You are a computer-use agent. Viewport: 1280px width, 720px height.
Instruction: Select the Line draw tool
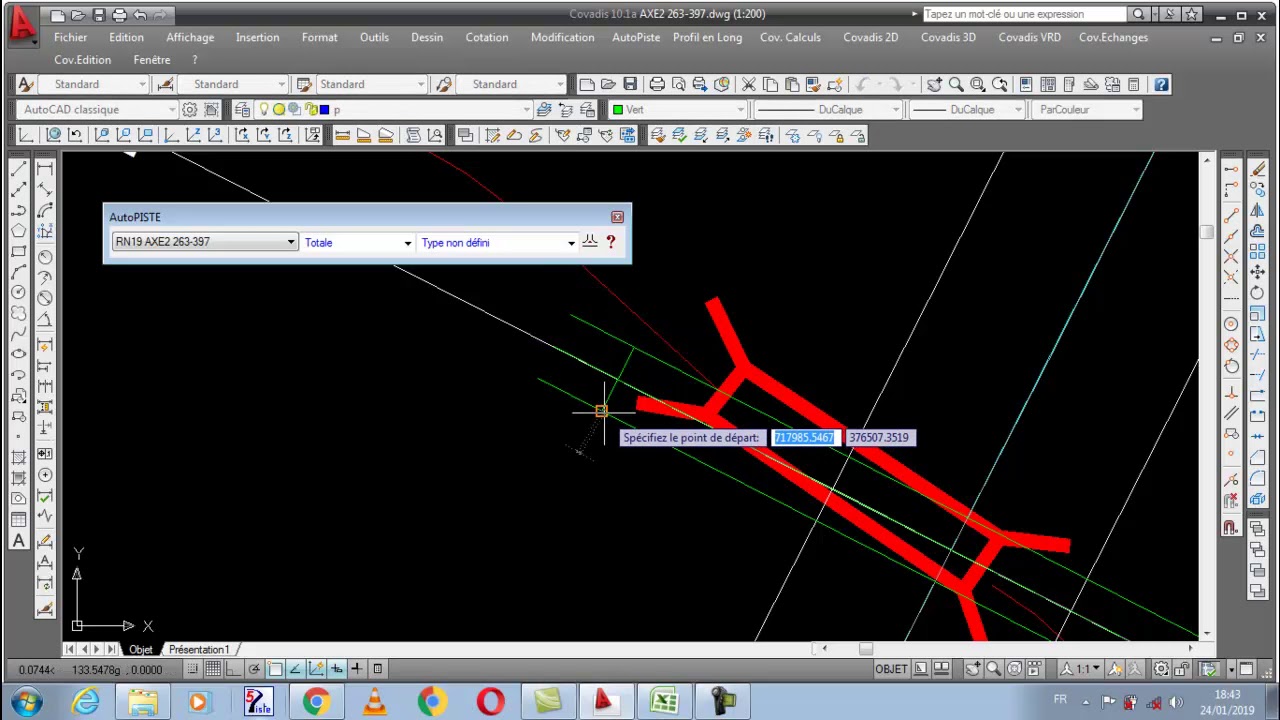[18, 168]
